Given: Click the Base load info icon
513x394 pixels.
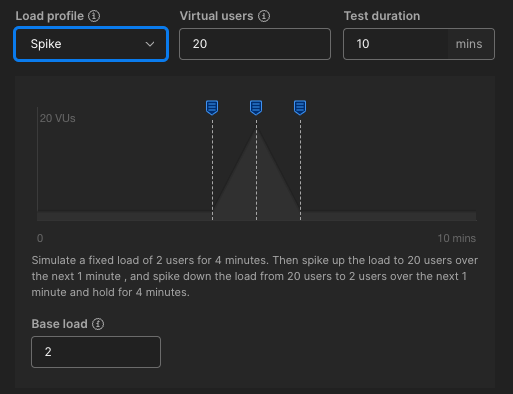Looking at the screenshot, I should click(x=98, y=324).
